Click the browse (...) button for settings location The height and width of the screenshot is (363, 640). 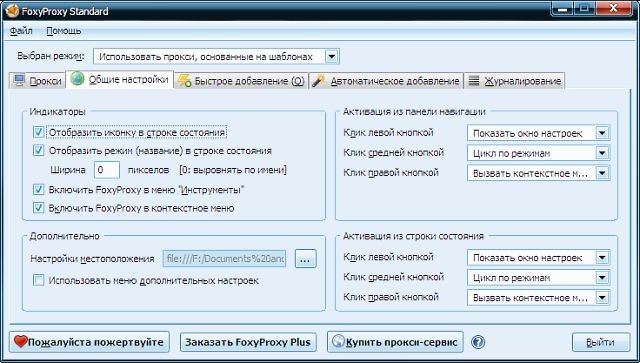pyautogui.click(x=305, y=258)
